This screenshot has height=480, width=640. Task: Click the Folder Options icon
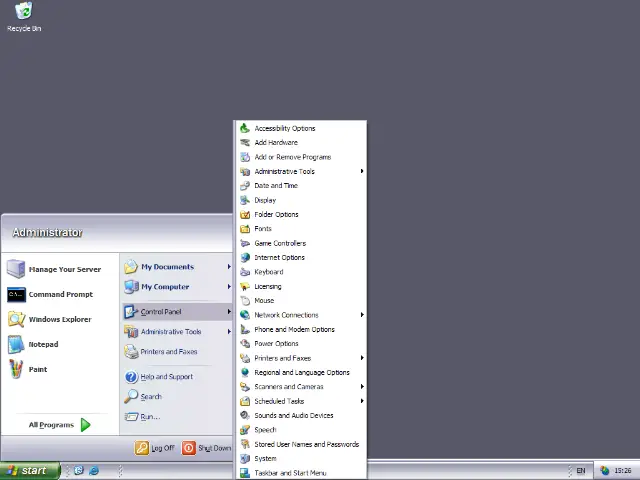point(245,214)
